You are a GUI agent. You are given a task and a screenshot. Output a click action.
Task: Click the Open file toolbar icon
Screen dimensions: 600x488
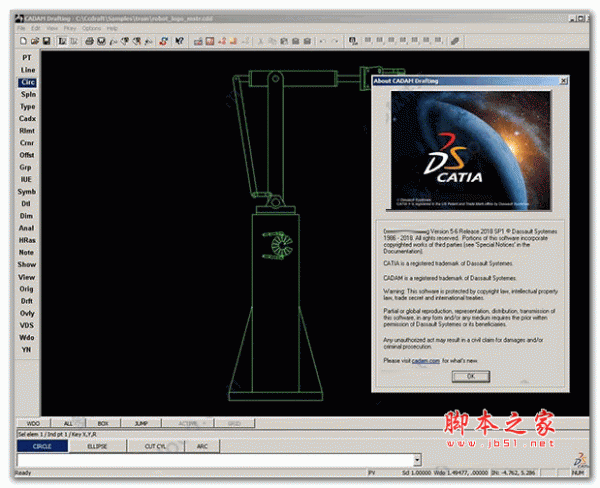[x=35, y=41]
